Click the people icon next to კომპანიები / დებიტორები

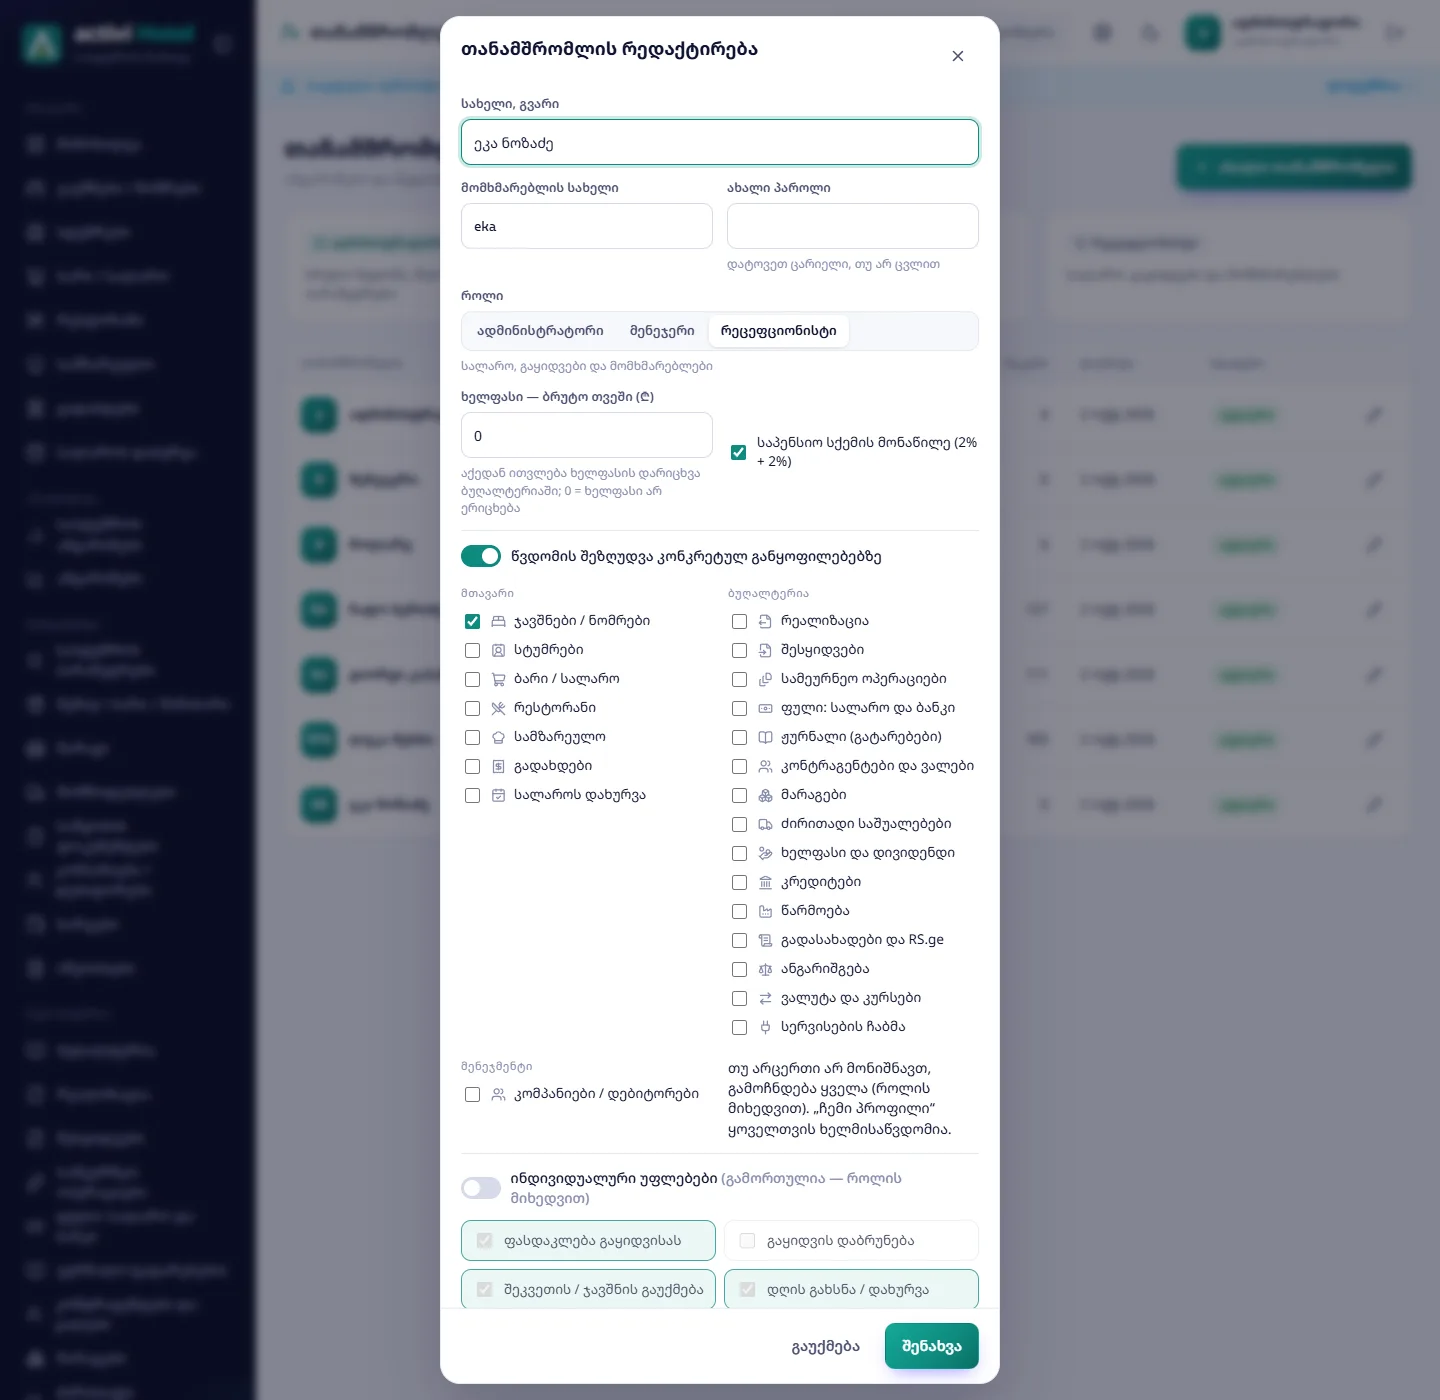click(x=498, y=1094)
